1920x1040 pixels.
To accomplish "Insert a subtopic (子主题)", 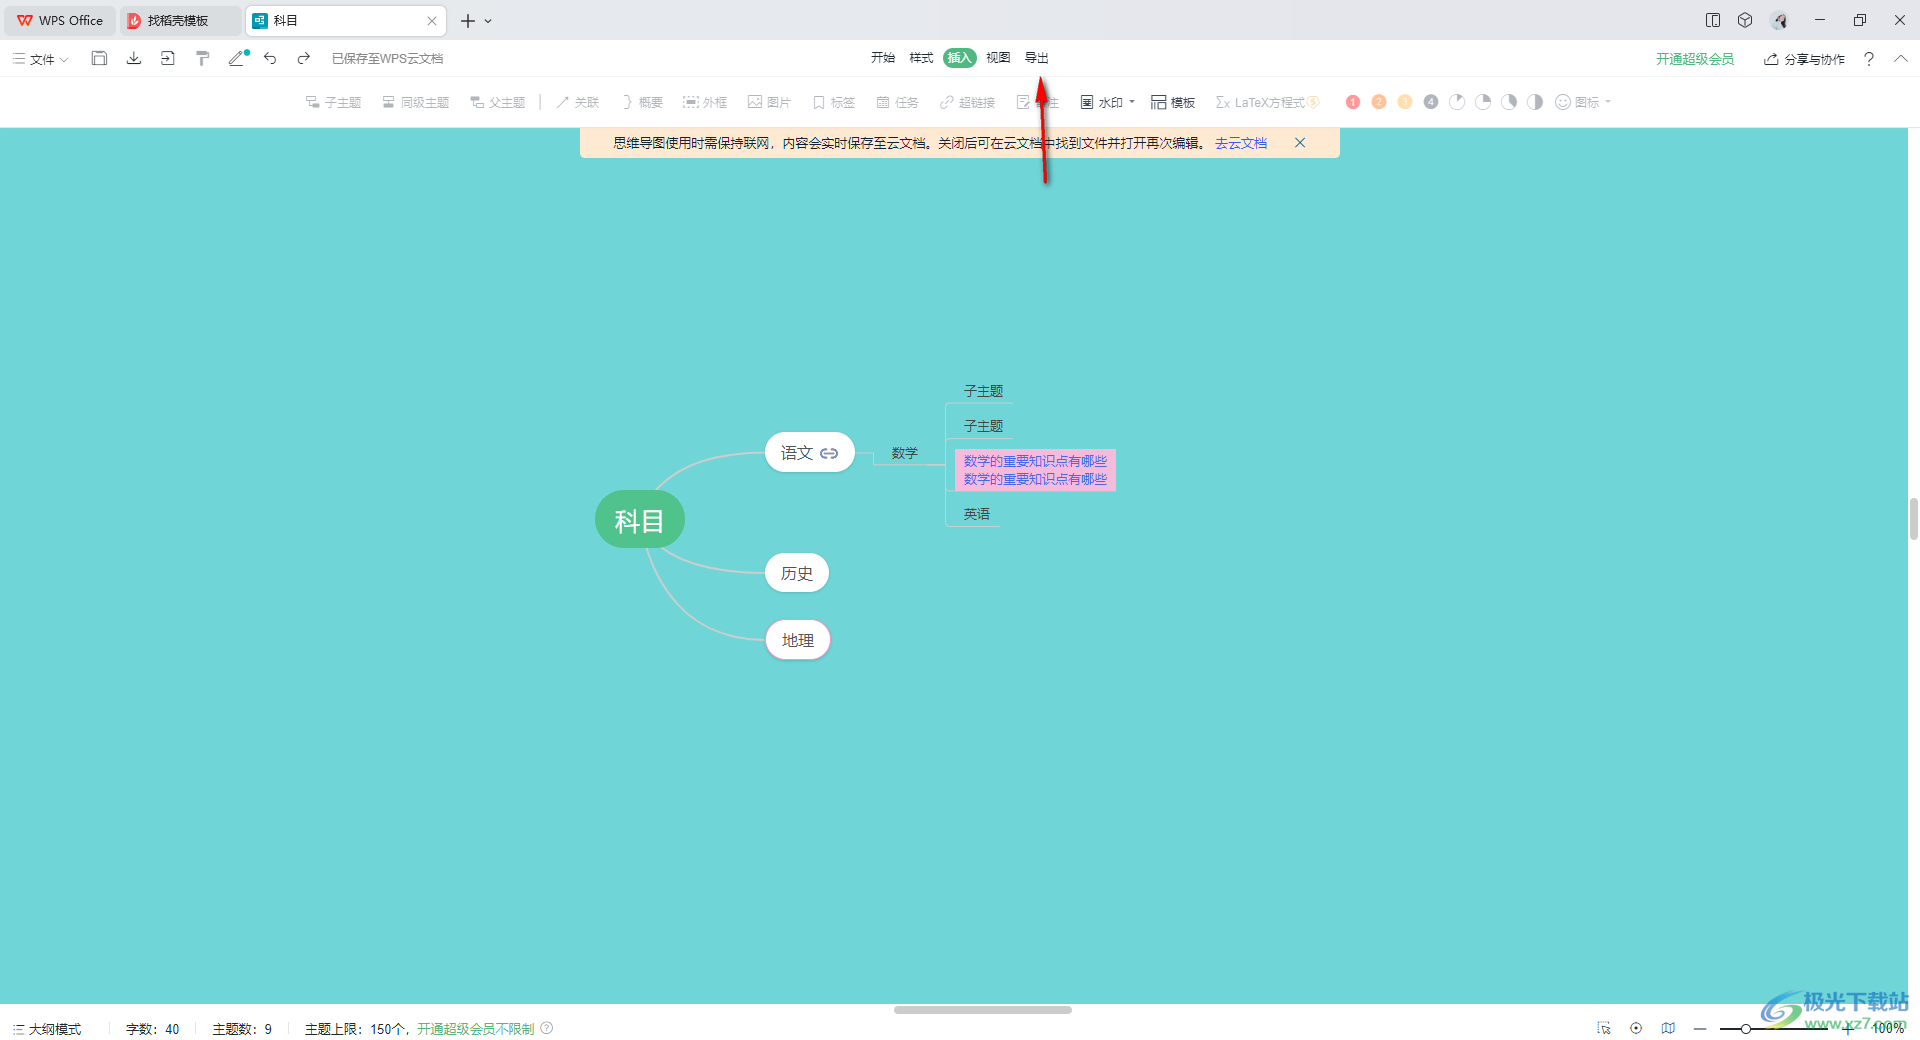I will (333, 102).
